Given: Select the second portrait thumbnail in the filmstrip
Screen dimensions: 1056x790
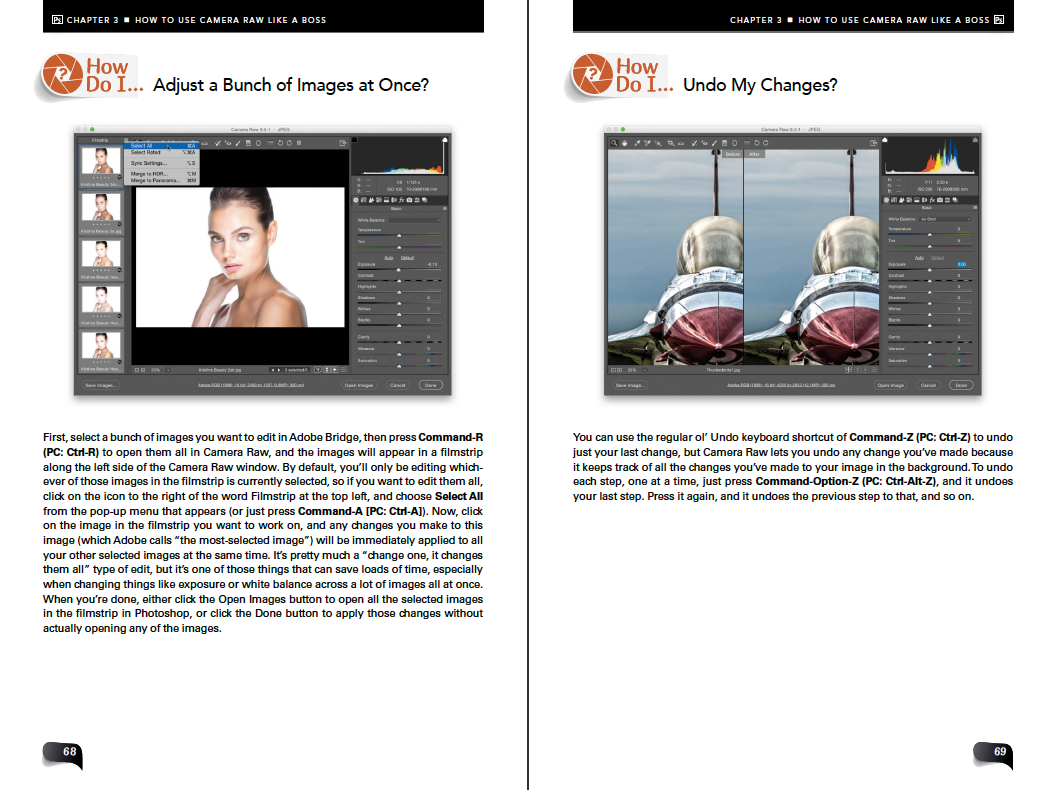Looking at the screenshot, I should [101, 208].
